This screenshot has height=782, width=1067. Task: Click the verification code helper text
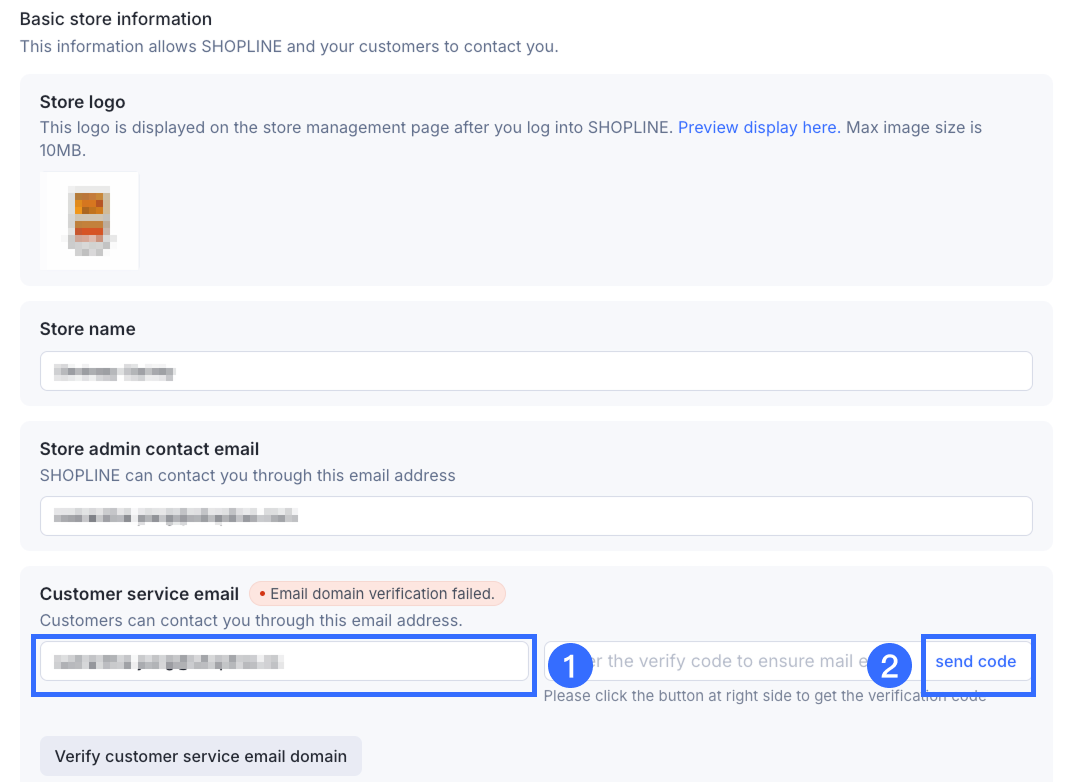coord(765,696)
